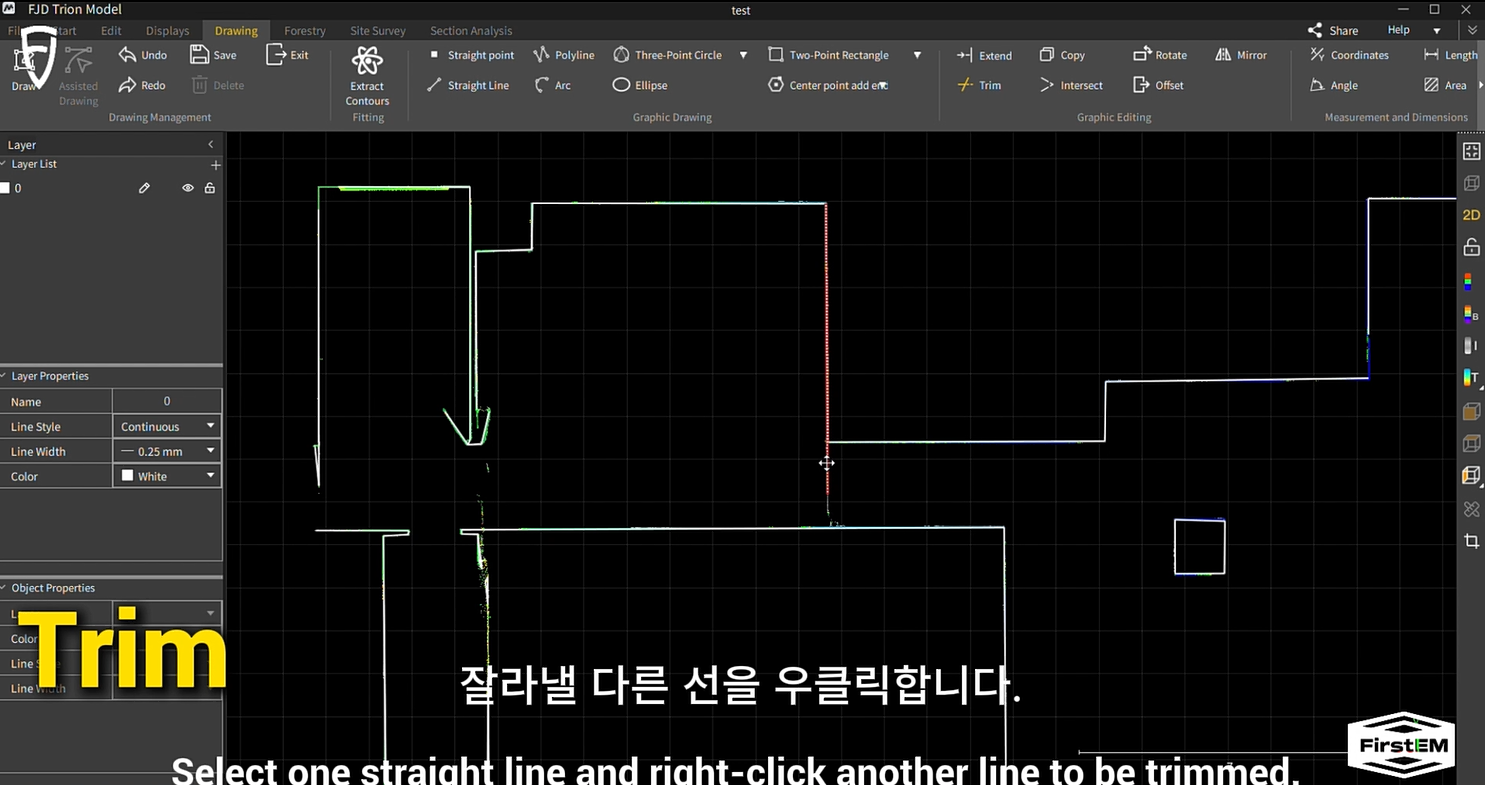The height and width of the screenshot is (785, 1485).
Task: Toggle the 2D view mode
Action: 1471,215
